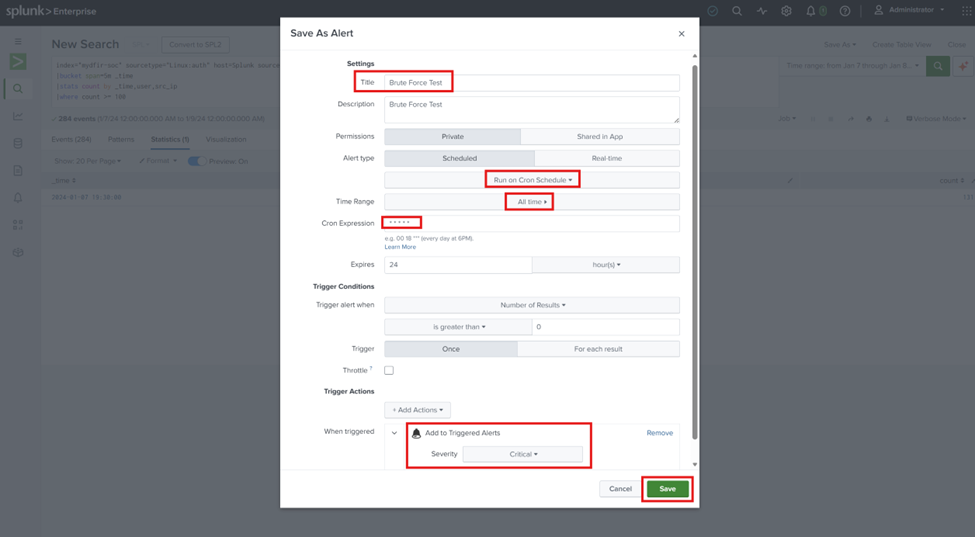Open the notifications bell in top bar
Image resolution: width=975 pixels, height=537 pixels.
(811, 11)
